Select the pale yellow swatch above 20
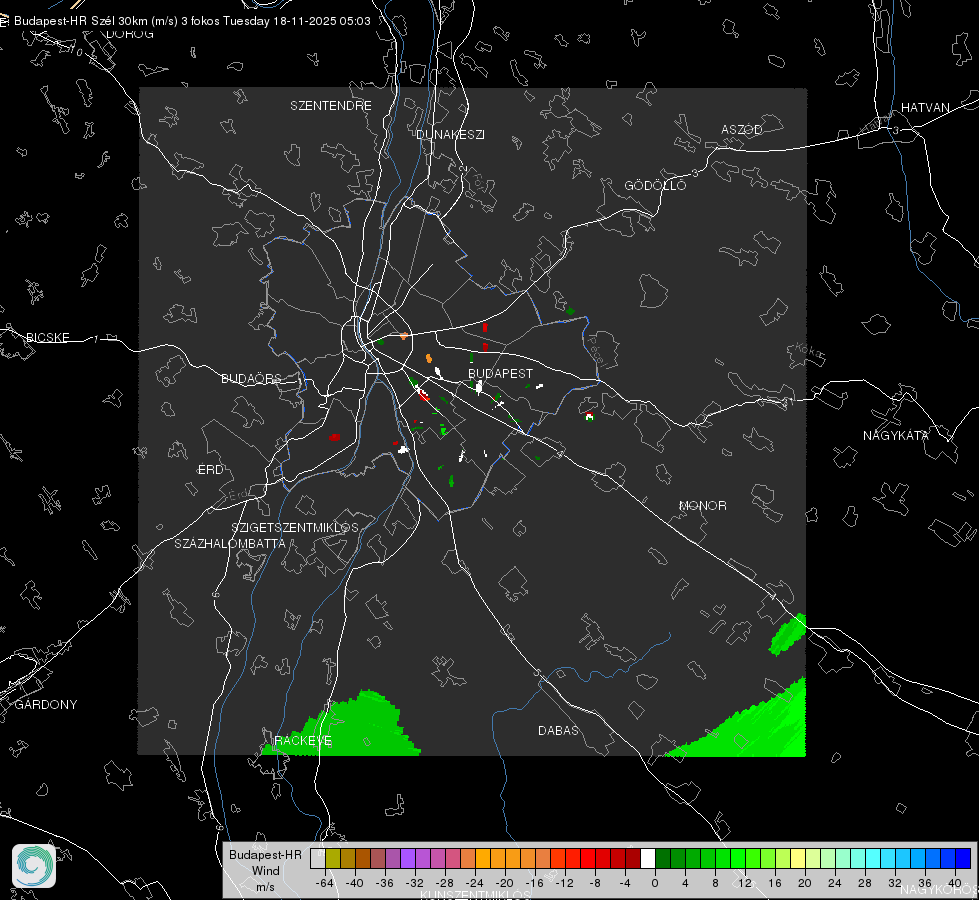The image size is (979, 900). point(798,858)
